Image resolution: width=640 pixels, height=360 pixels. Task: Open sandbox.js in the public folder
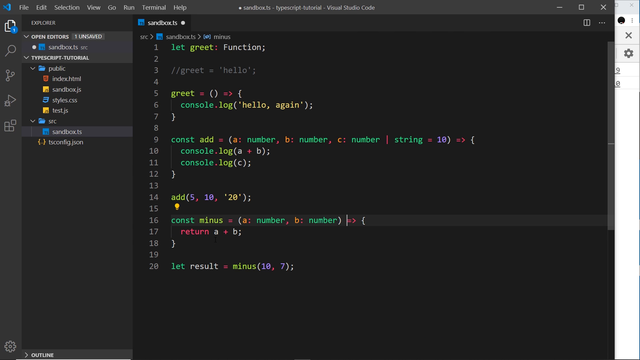(67, 89)
